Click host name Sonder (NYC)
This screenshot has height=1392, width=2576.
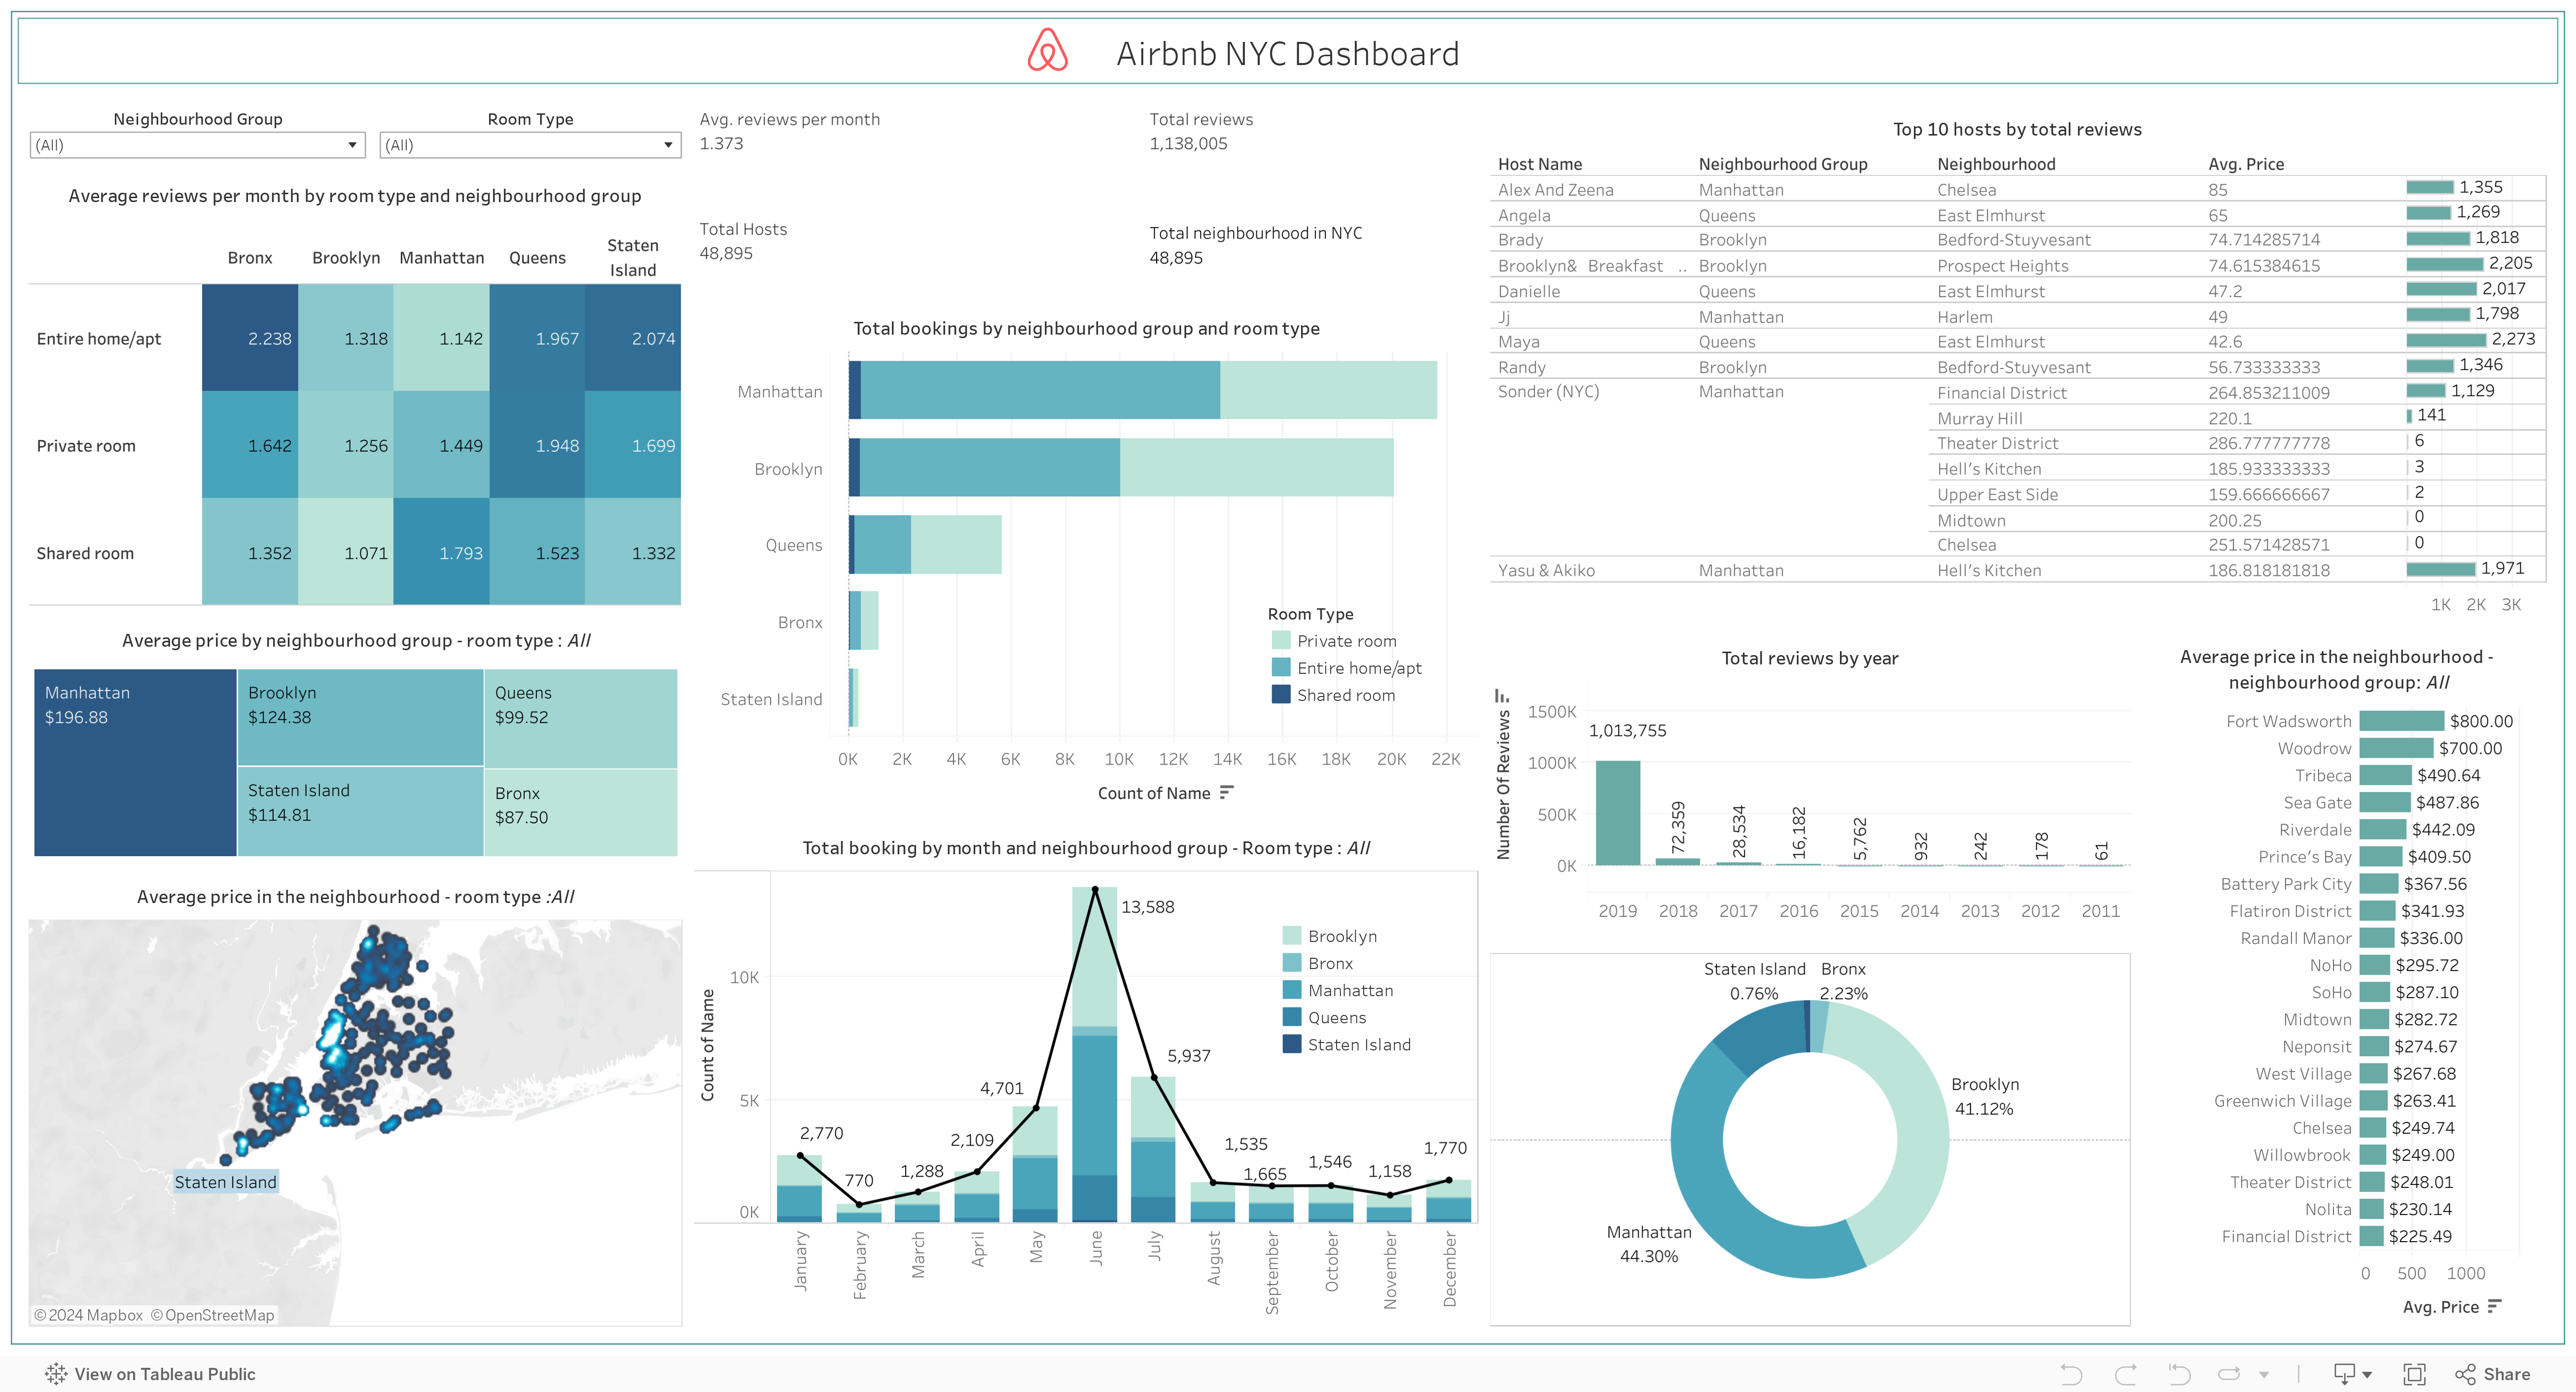click(1548, 391)
